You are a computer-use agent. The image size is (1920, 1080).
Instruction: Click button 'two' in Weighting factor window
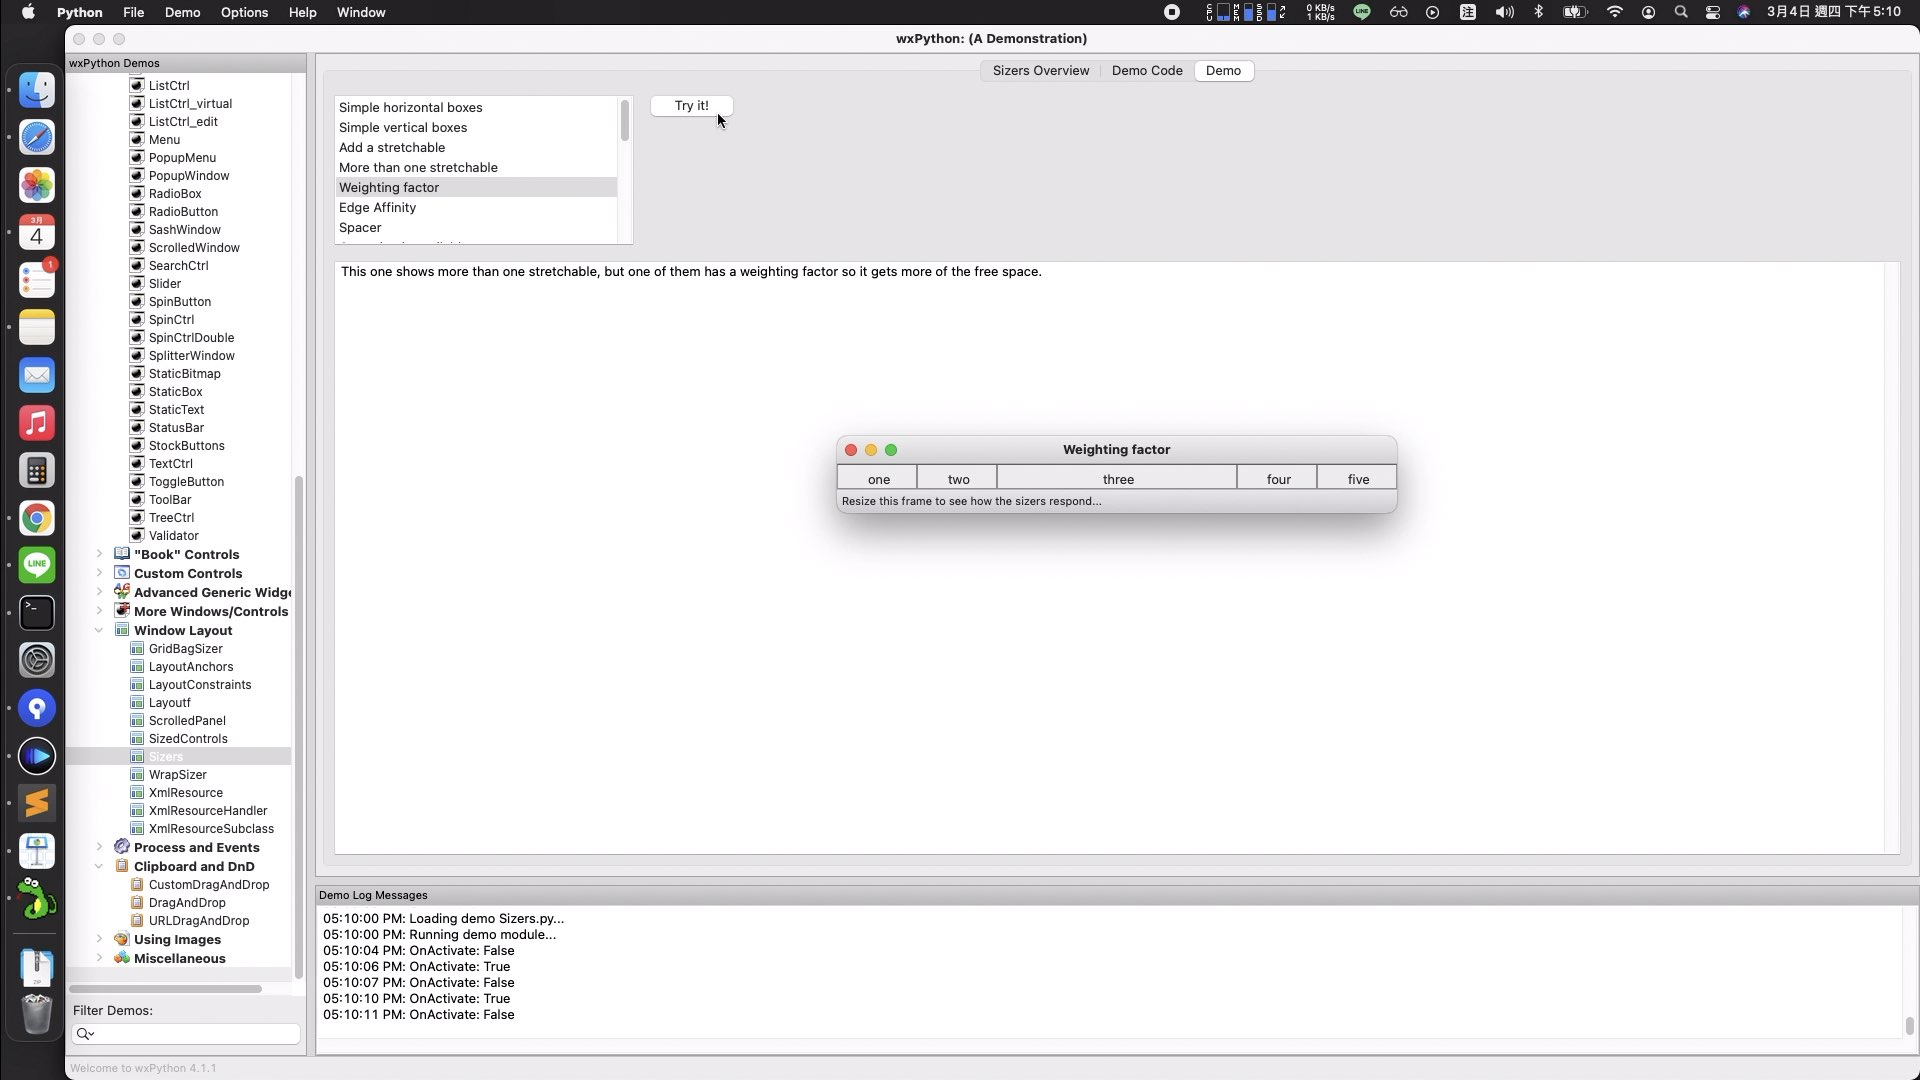(957, 479)
